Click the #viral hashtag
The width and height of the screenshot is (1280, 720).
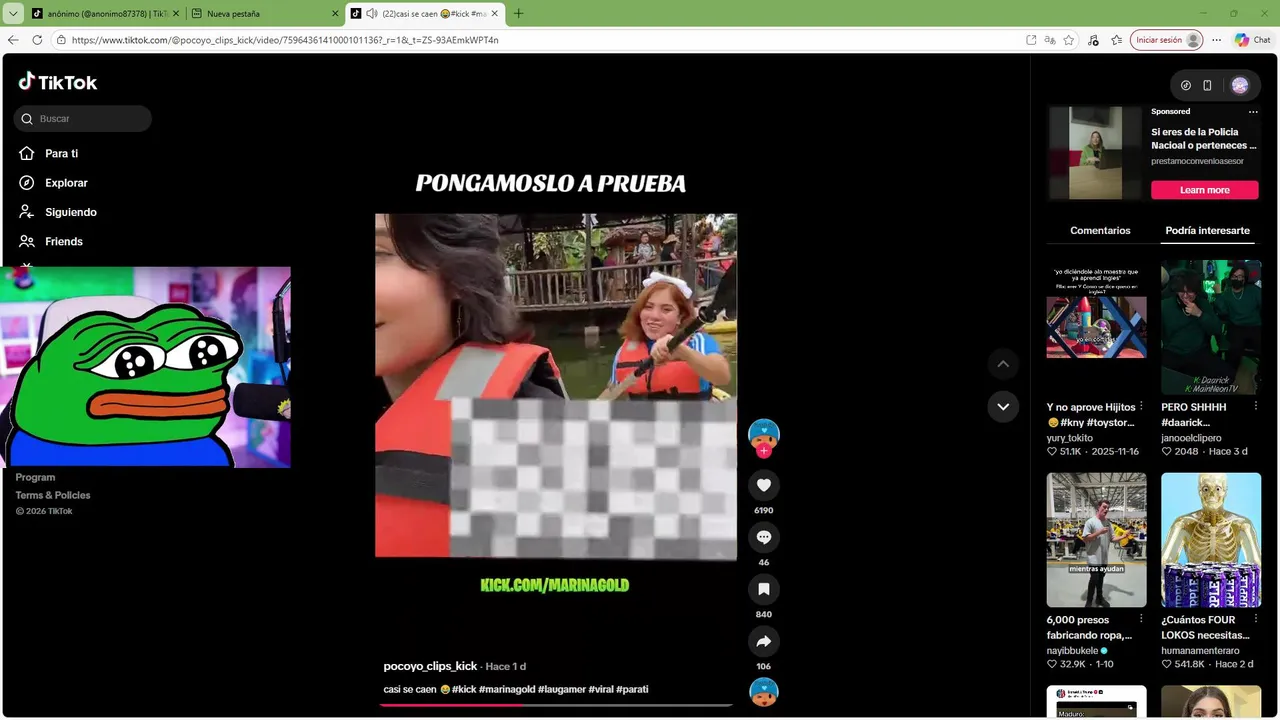[600, 689]
